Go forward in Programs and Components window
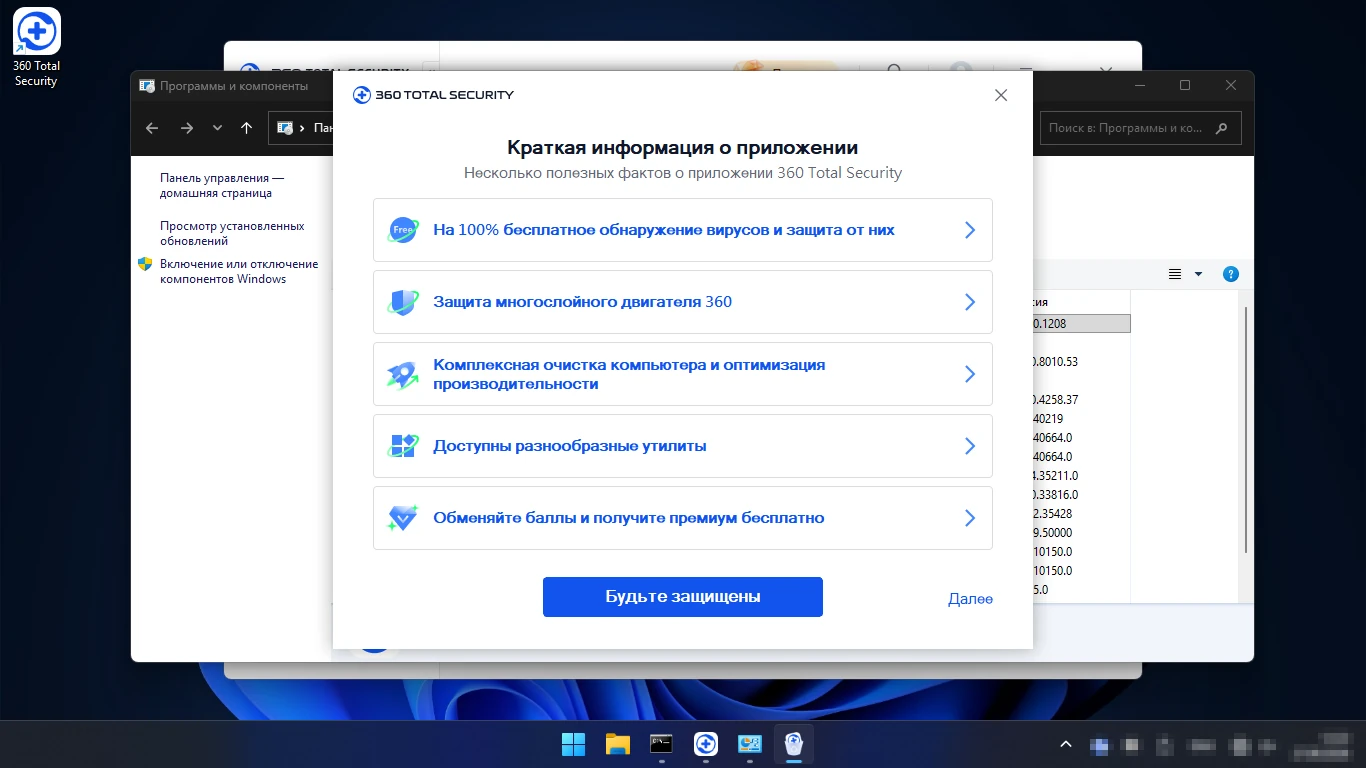The height and width of the screenshot is (768, 1366). pyautogui.click(x=187, y=128)
